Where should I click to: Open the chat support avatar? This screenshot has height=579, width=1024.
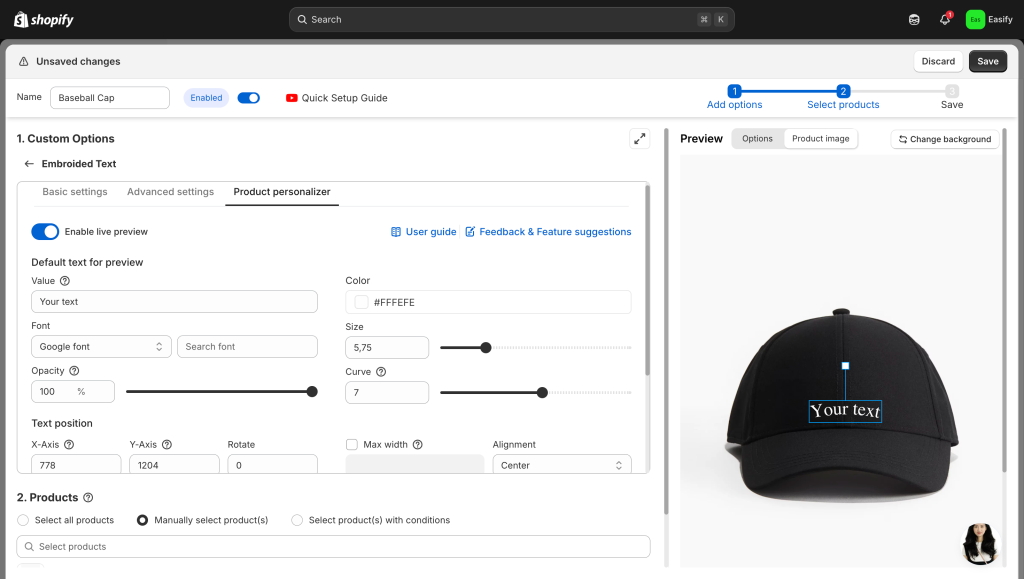[x=980, y=543]
